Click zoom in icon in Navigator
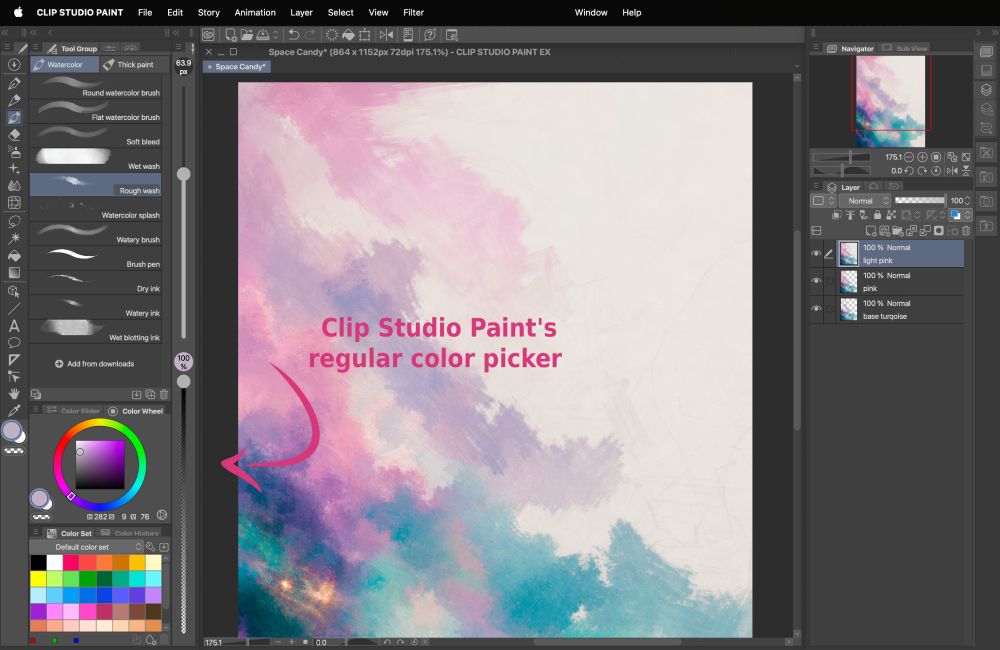The image size is (1000, 650). (x=922, y=157)
